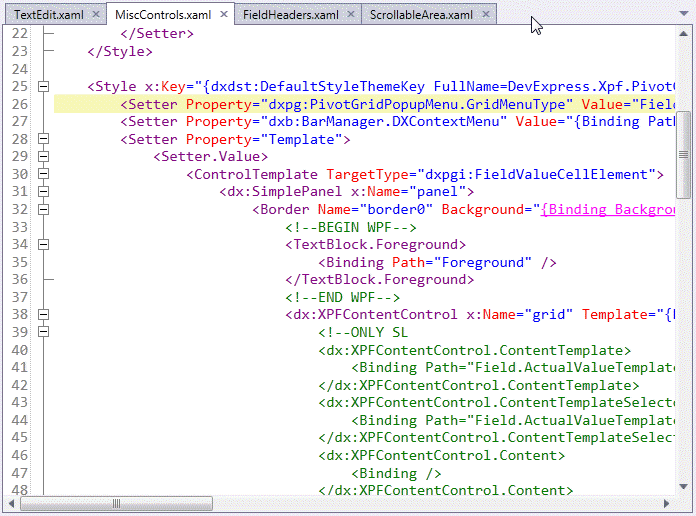Click the vertical scrollbar up arrow
Viewport: 696px width, 516px height.
[x=684, y=33]
